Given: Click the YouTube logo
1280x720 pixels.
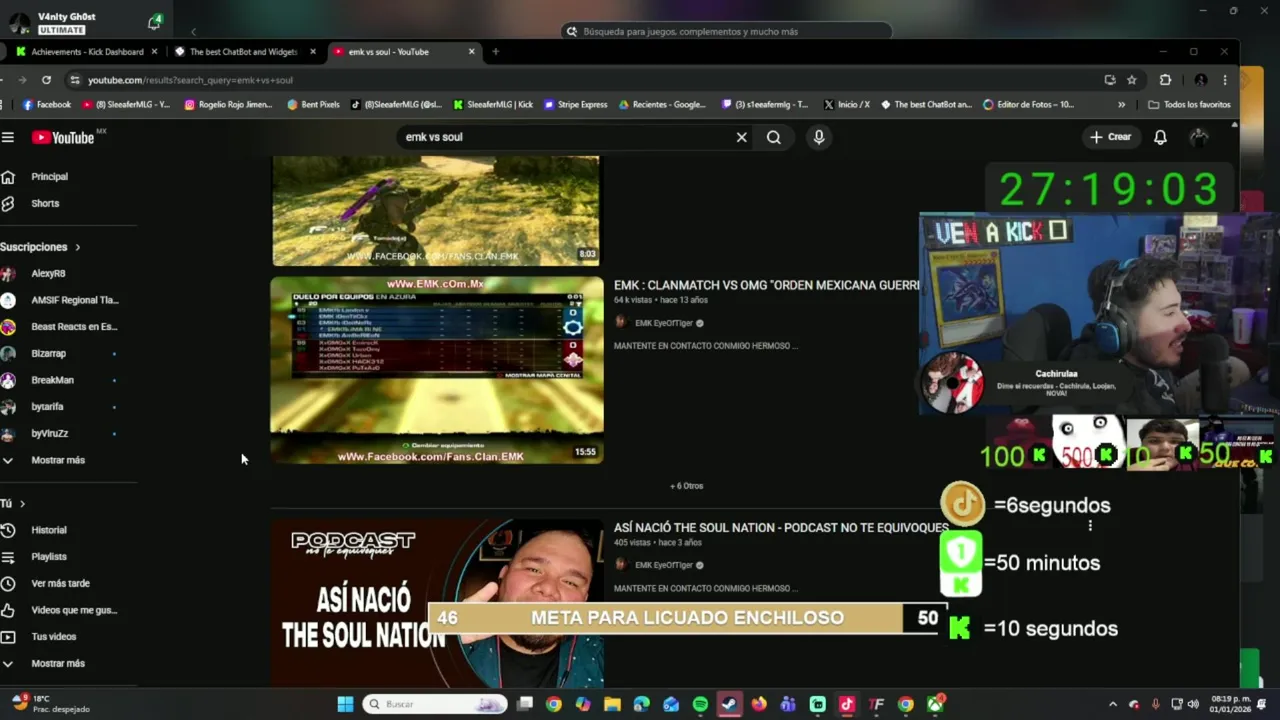Looking at the screenshot, I should point(63,137).
